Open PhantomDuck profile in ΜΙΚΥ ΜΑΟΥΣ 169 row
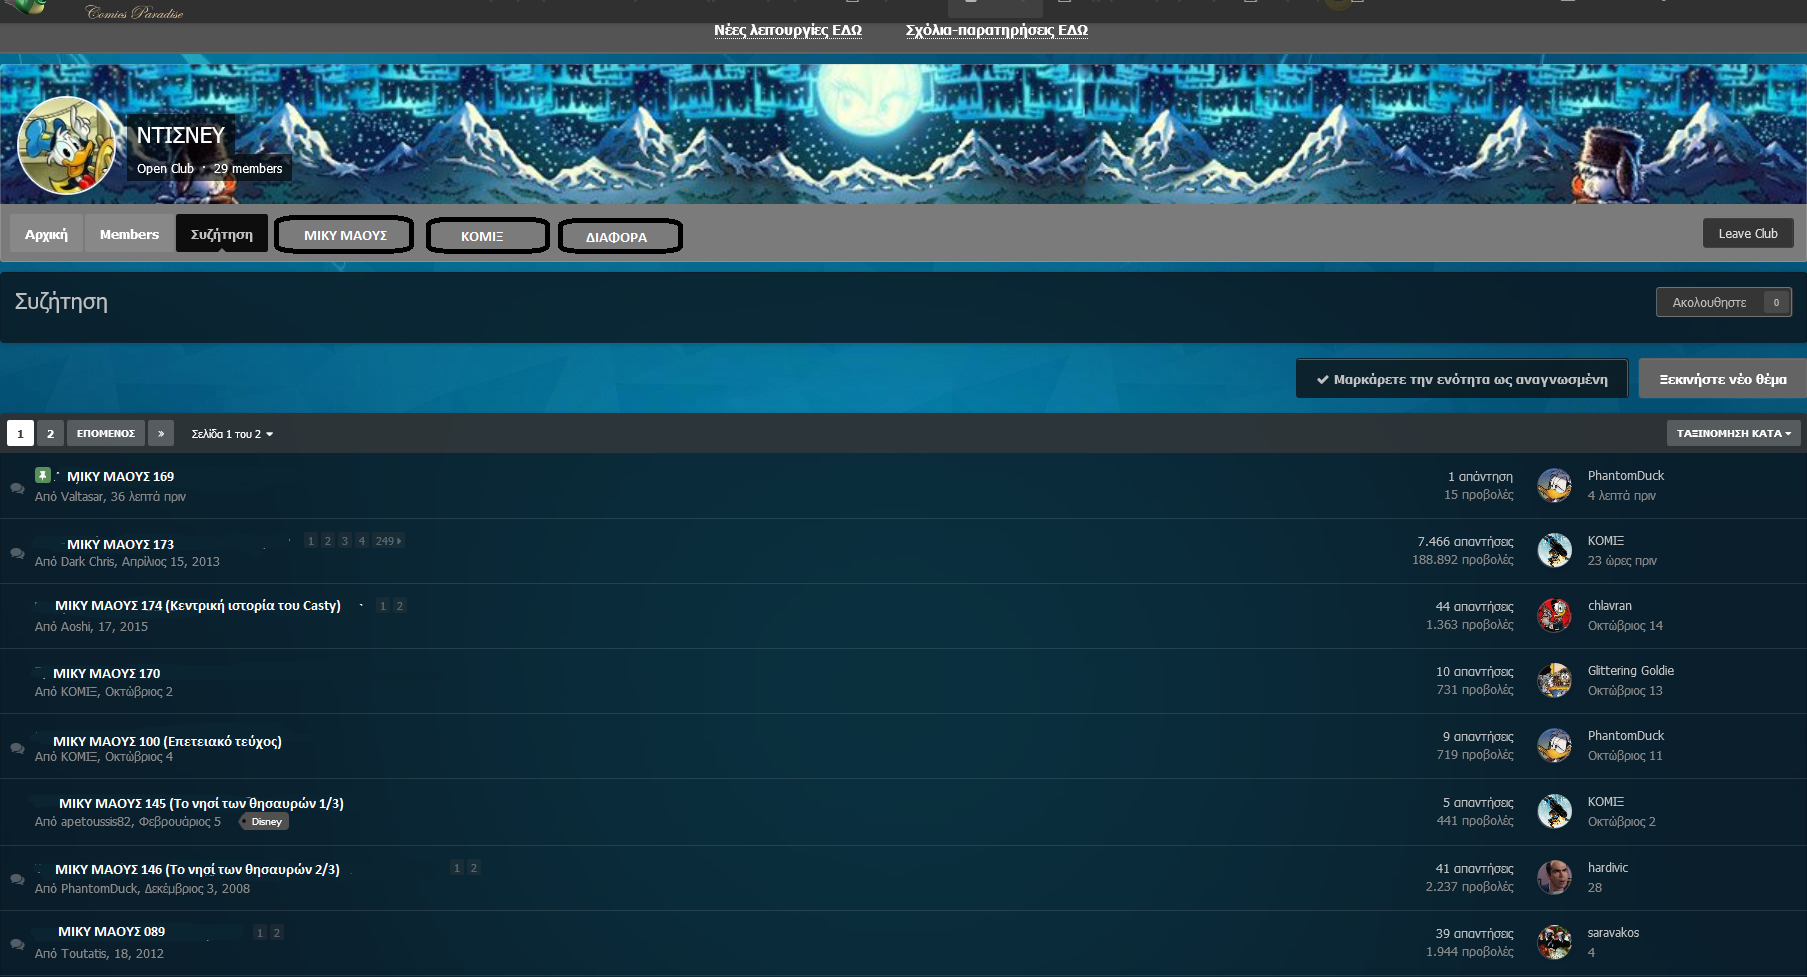Screen dimensions: 1807x977 1626,476
